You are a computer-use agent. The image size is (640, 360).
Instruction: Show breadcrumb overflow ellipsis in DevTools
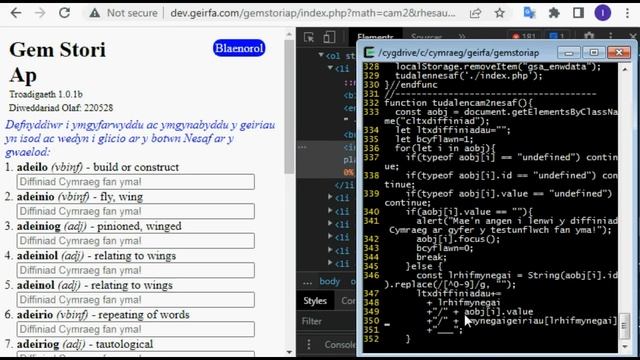(307, 282)
